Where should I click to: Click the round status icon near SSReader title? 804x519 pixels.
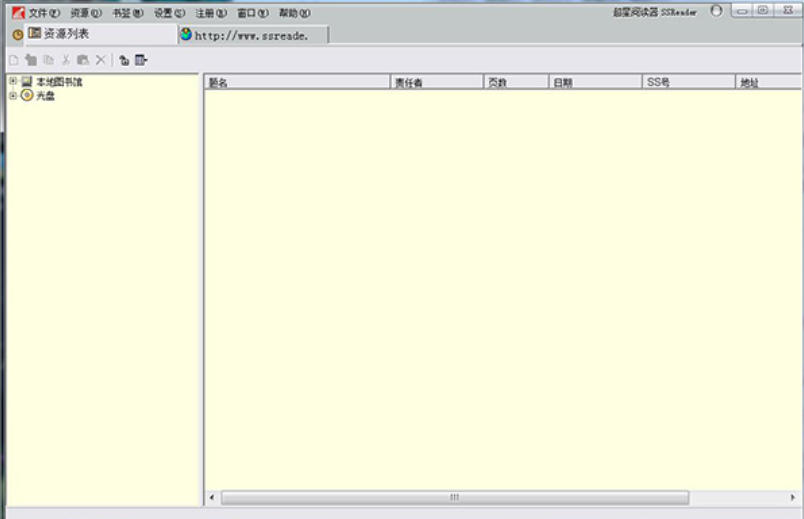point(716,11)
